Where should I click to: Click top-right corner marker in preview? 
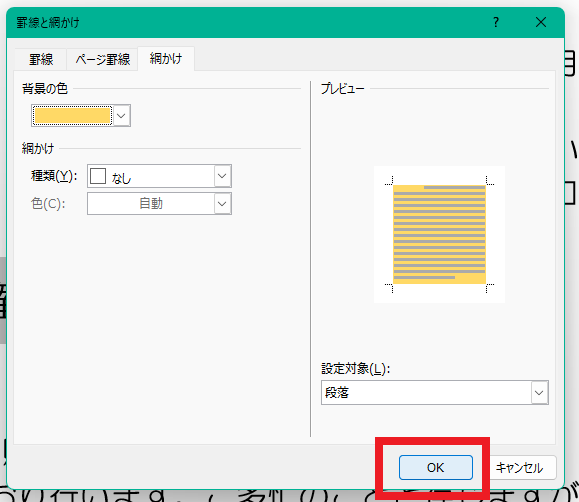[490, 181]
